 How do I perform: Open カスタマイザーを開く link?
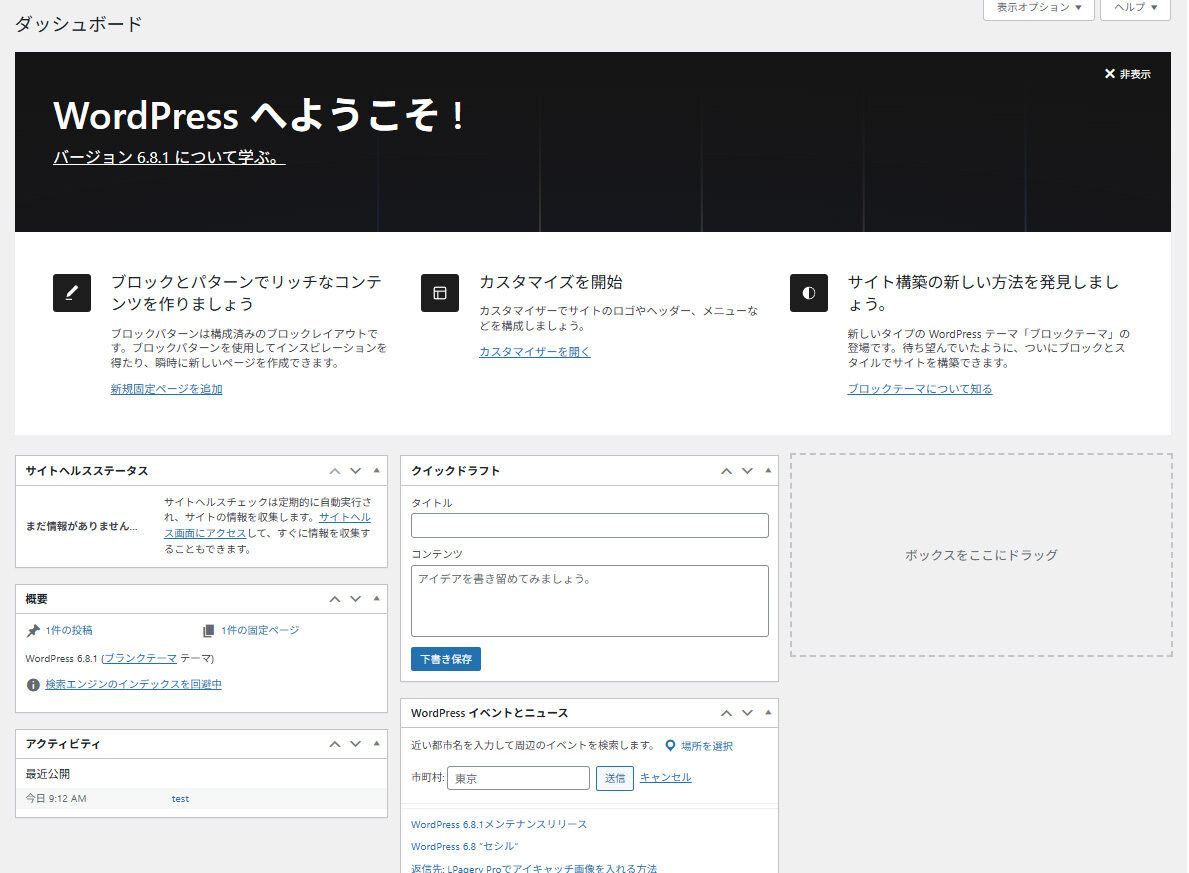click(x=535, y=352)
